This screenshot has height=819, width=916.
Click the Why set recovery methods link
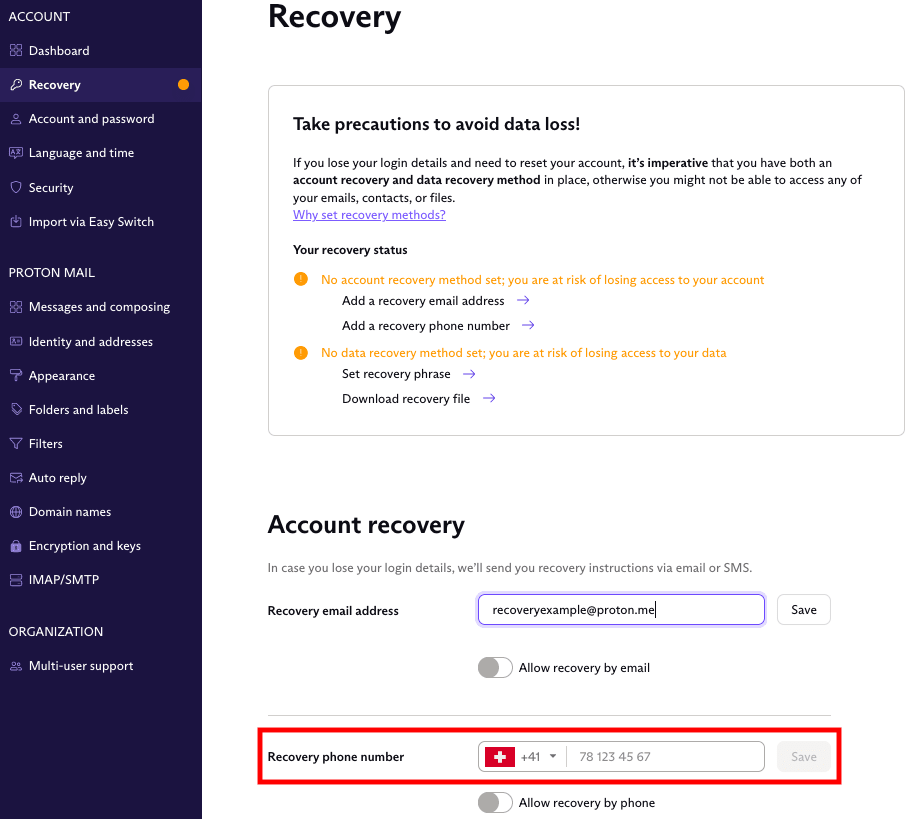(x=369, y=214)
